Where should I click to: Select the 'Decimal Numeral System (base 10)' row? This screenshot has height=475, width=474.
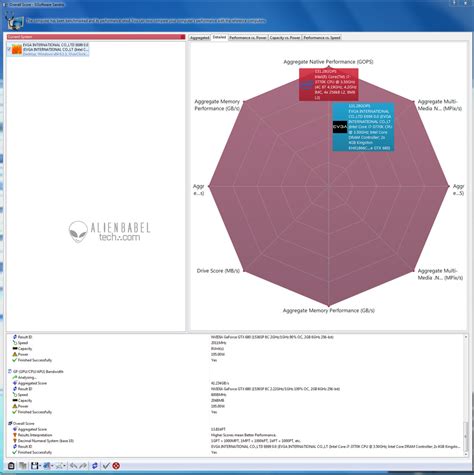(46, 441)
